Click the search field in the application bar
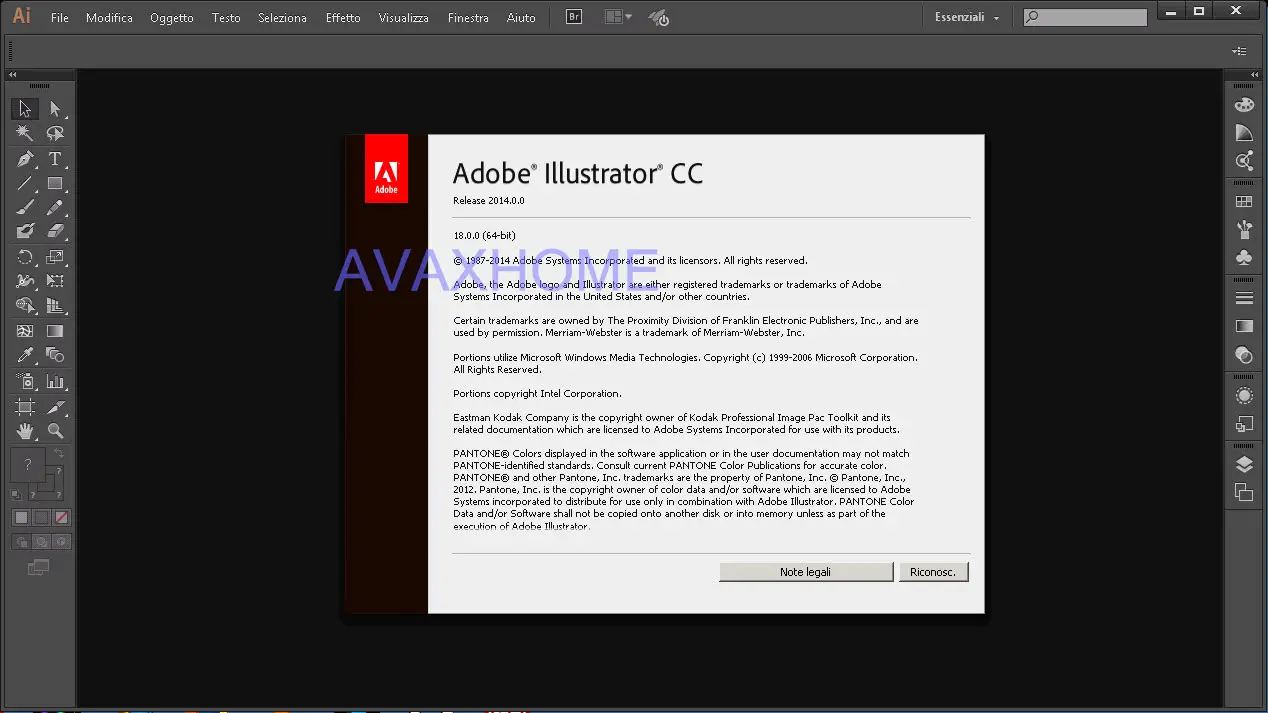The height and width of the screenshot is (713, 1268). [x=1085, y=17]
